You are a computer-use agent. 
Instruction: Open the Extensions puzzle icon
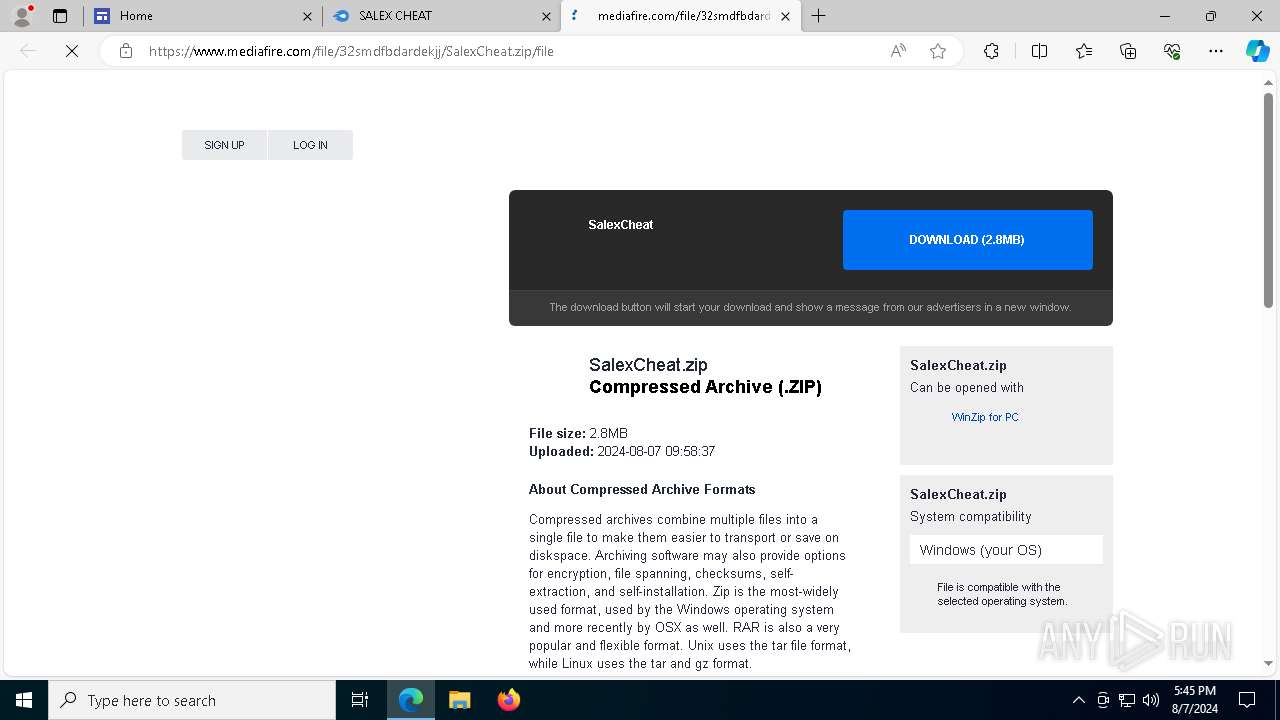(991, 51)
